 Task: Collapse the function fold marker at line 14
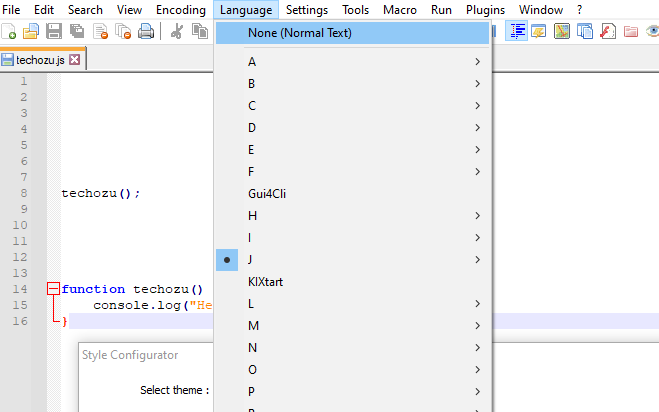tap(53, 288)
